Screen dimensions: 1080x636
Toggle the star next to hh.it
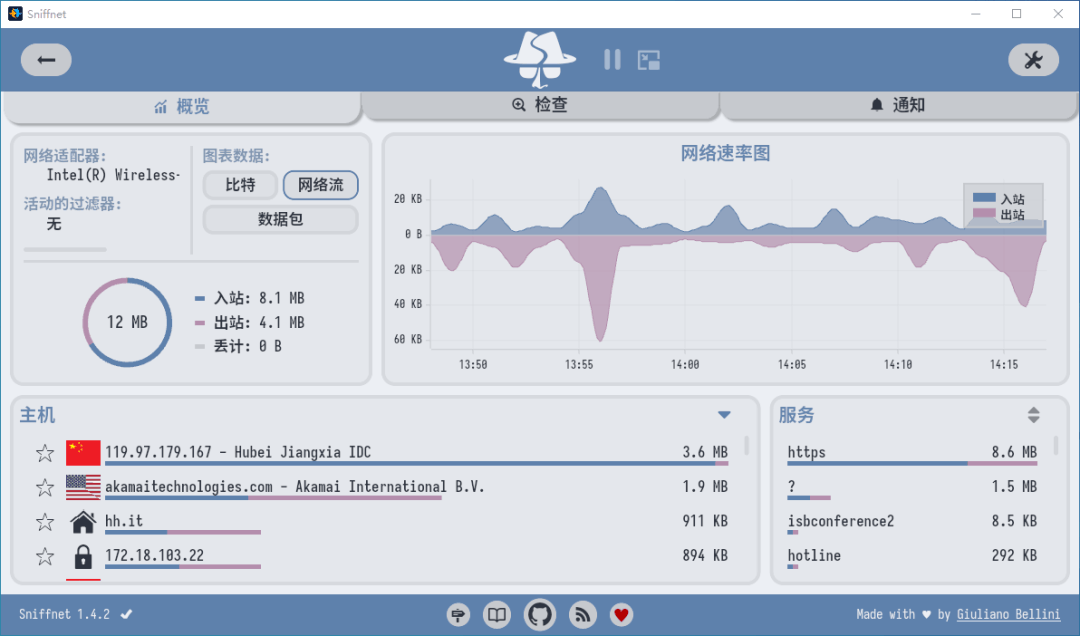[45, 522]
